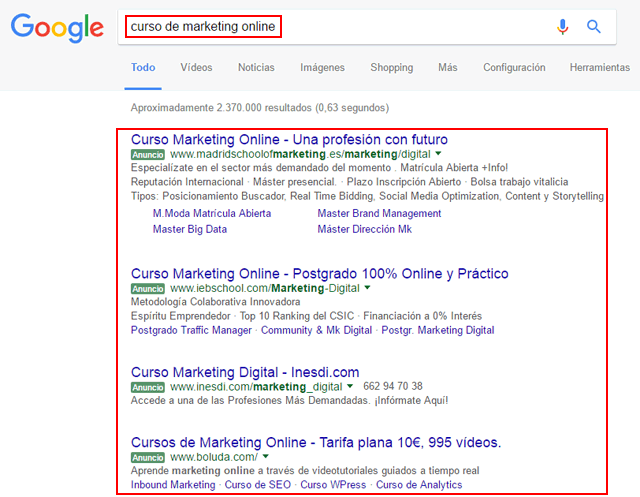Open 'Cursos de Marketing Online - Tarifa plana' ad
The image size is (640, 497).
click(316, 442)
